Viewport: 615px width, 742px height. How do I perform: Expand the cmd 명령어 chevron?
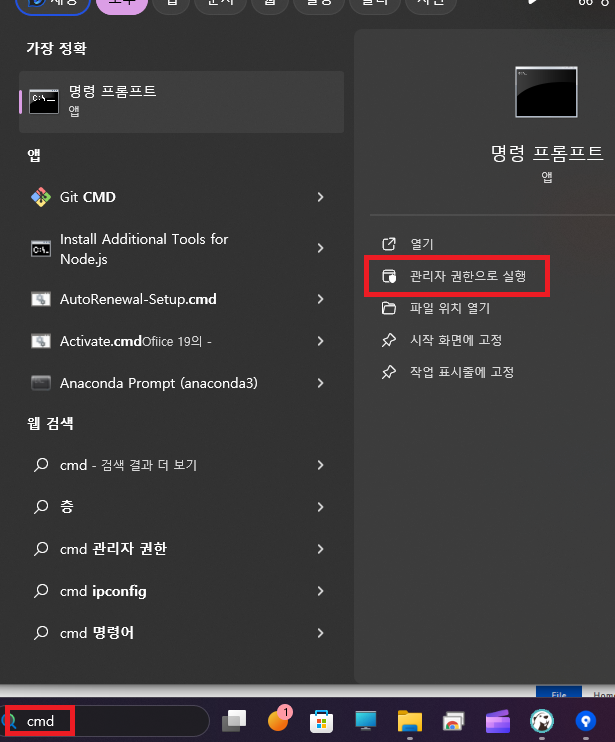[x=321, y=633]
